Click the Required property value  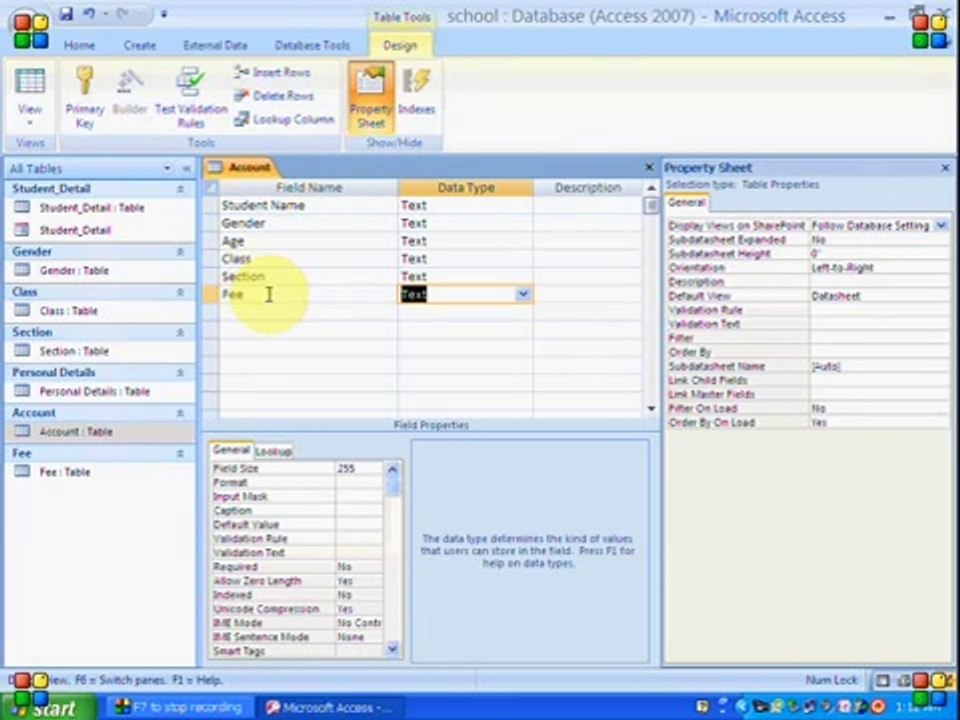coord(359,567)
